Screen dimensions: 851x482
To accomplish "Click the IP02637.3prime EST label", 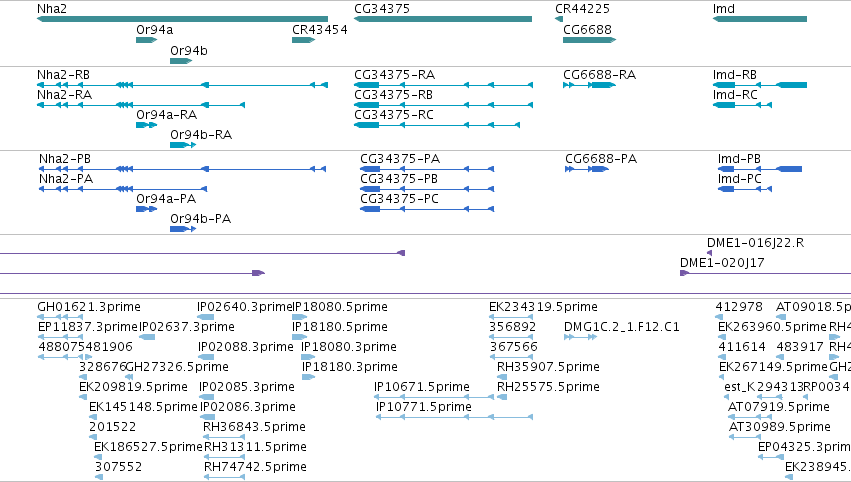I will 187,327.
